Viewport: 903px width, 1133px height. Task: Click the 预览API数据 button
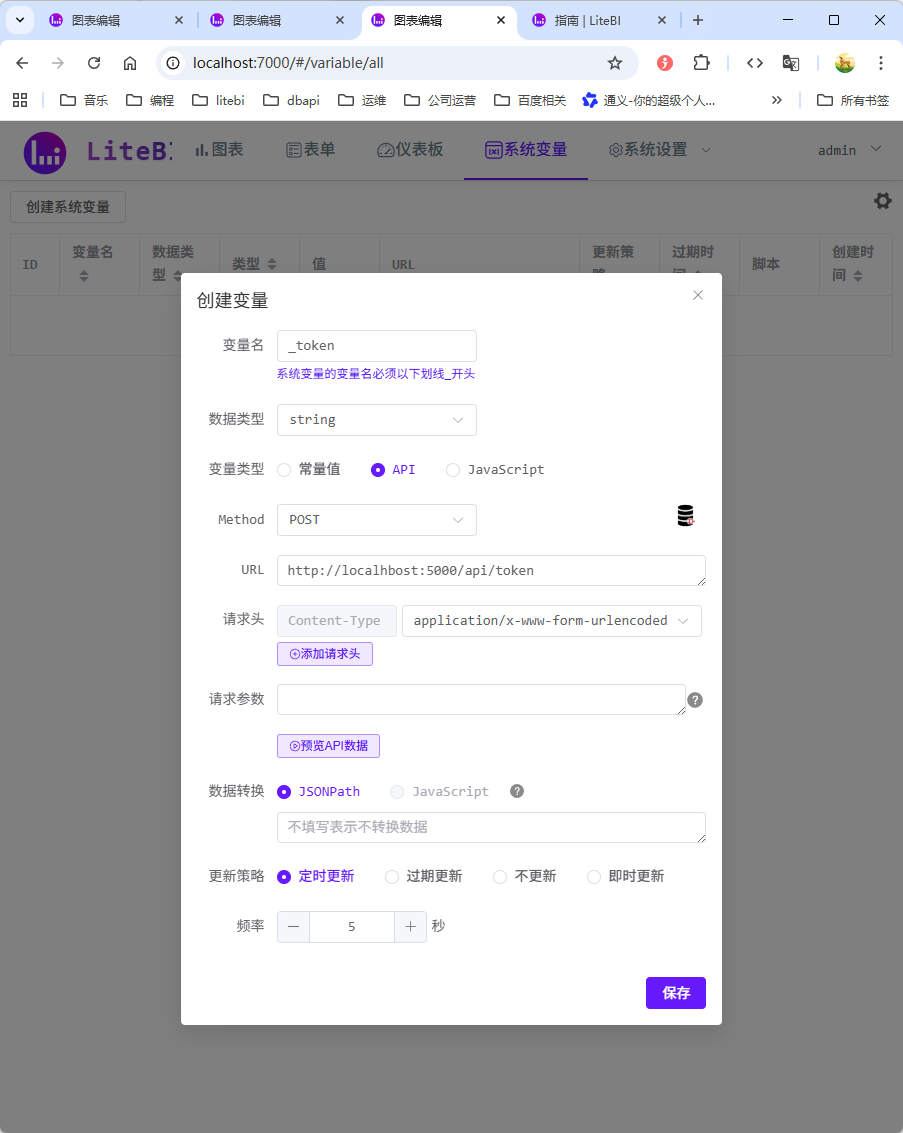pos(328,745)
